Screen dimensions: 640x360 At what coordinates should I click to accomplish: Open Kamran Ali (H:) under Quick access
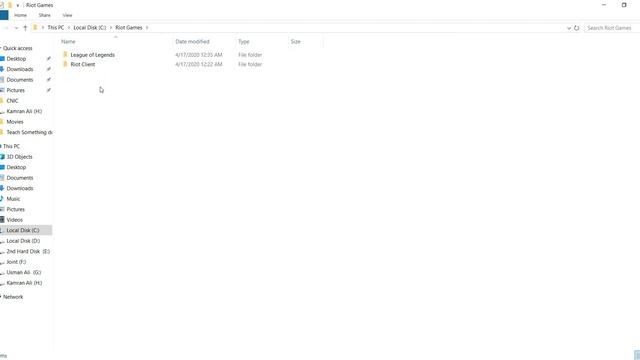click(24, 111)
